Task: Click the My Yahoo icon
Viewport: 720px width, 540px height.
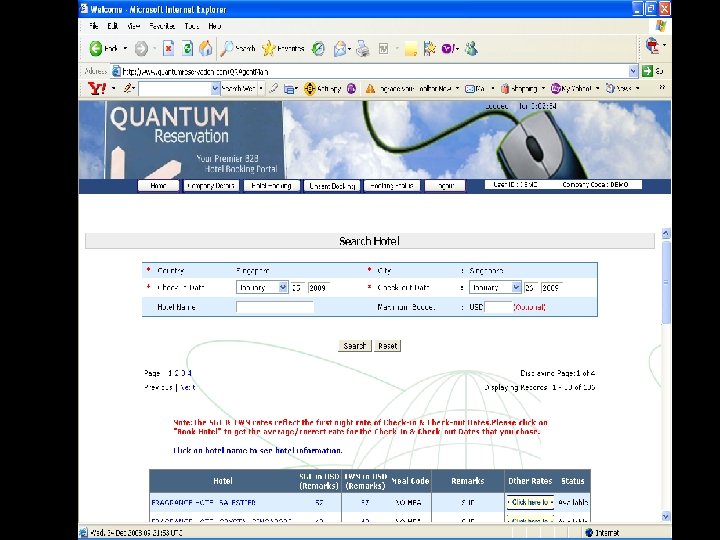Action: pyautogui.click(x=556, y=89)
